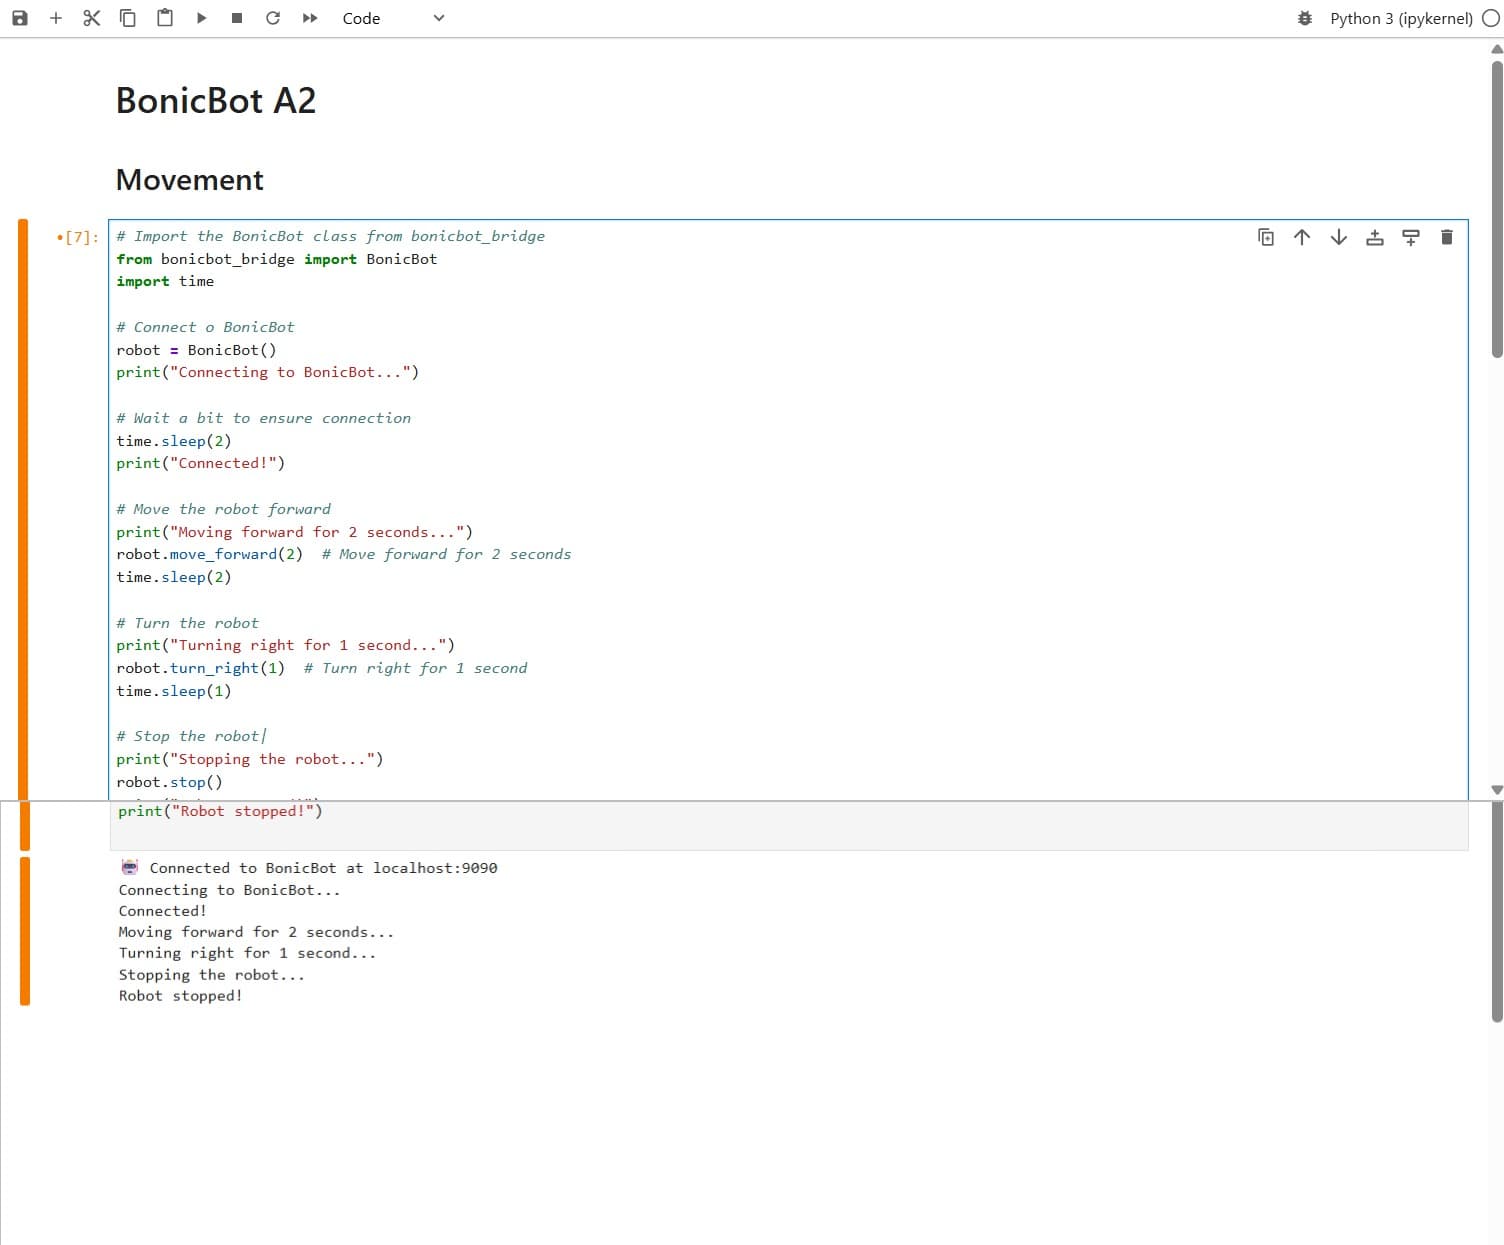The width and height of the screenshot is (1504, 1245).
Task: Move the code cell down
Action: (1338, 237)
